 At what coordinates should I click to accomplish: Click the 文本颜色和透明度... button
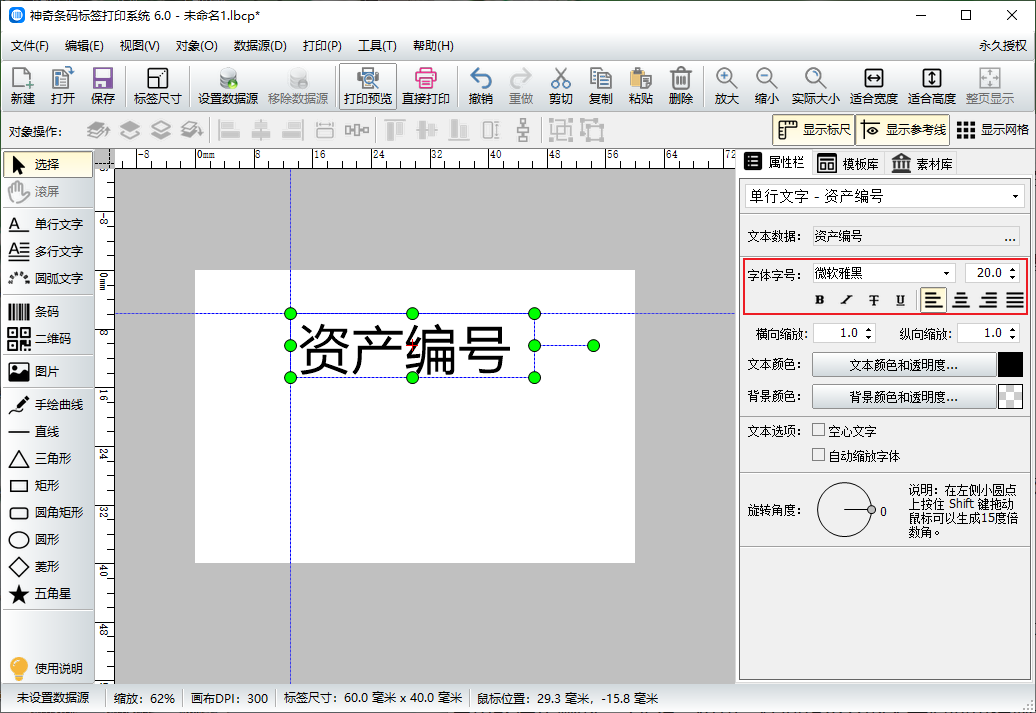point(903,365)
